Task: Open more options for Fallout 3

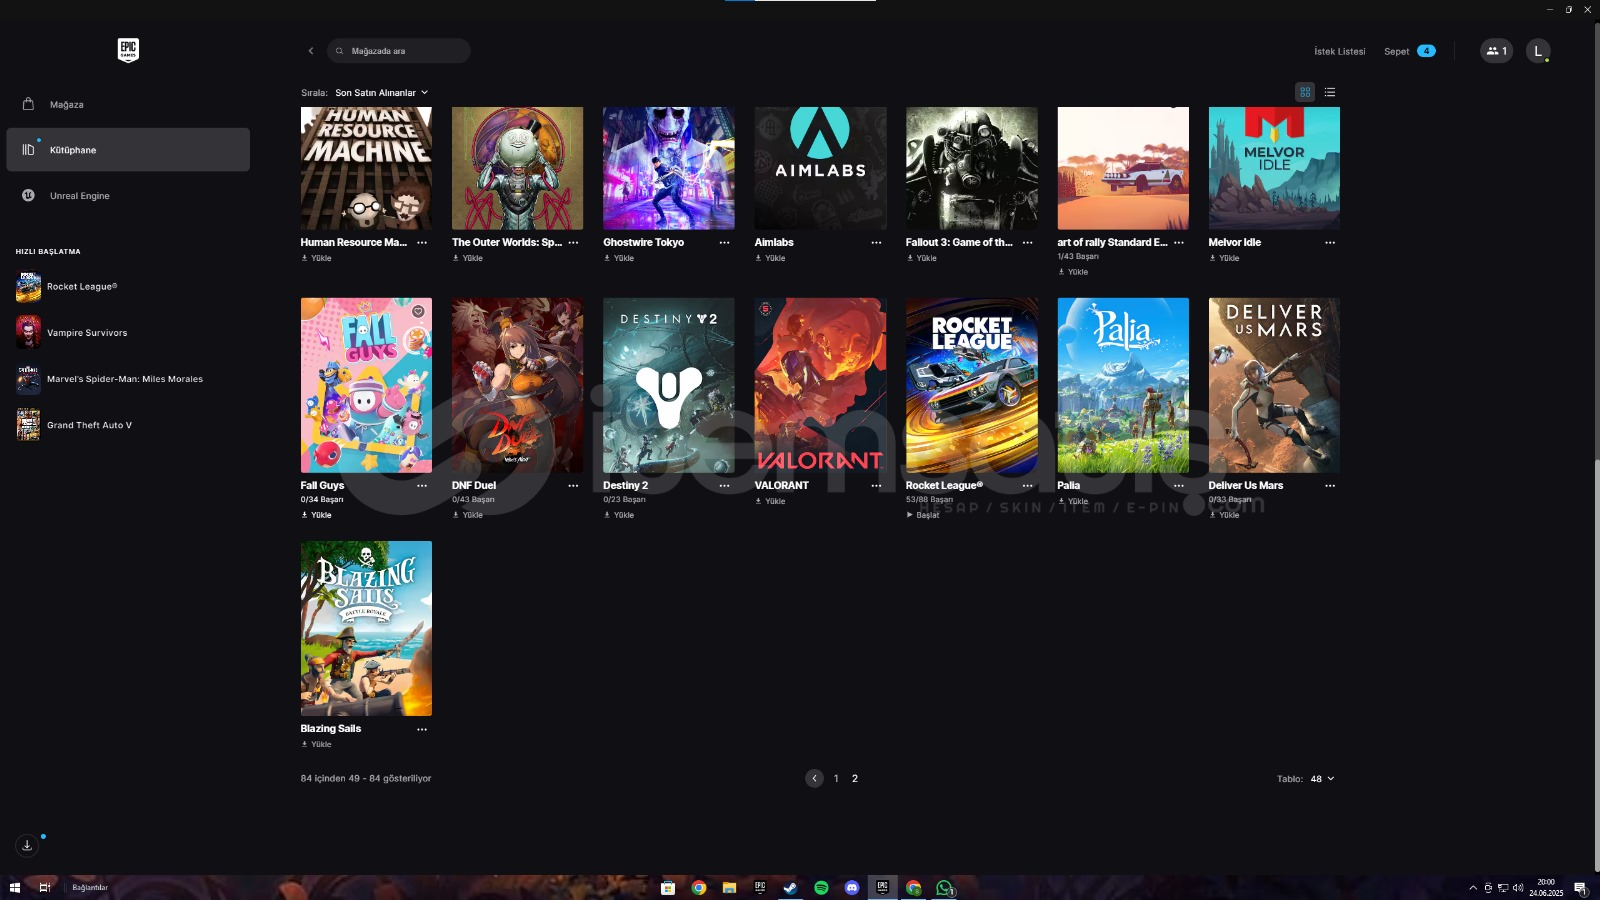Action: click(x=1027, y=243)
